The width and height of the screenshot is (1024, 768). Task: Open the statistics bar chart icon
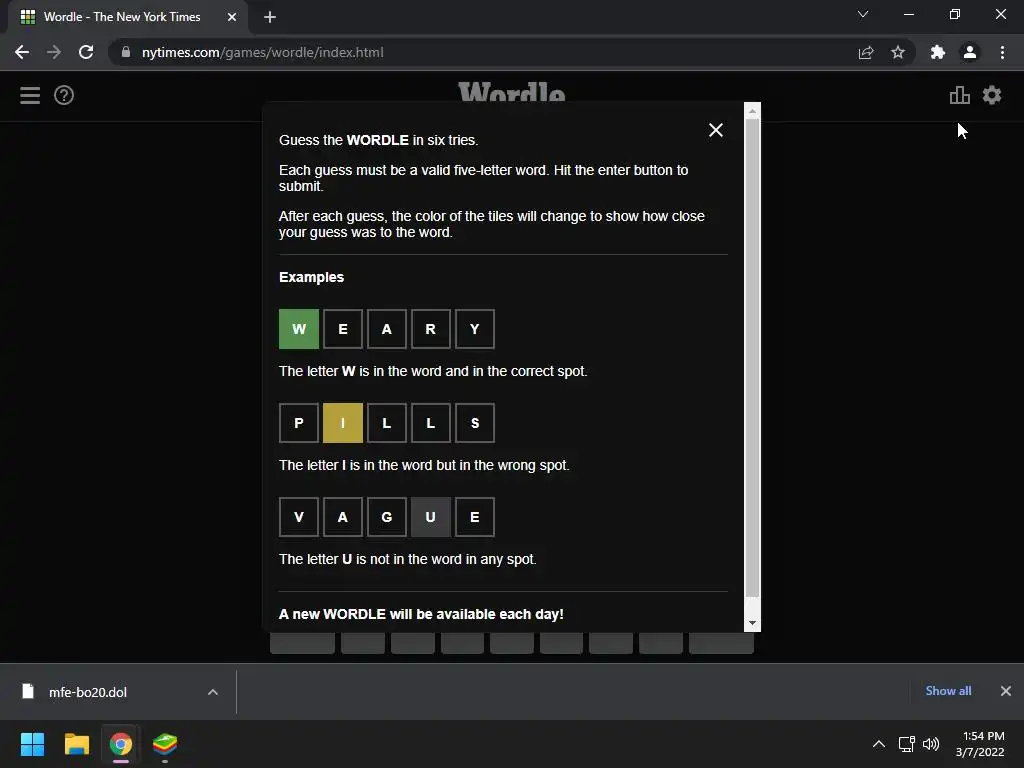[959, 95]
